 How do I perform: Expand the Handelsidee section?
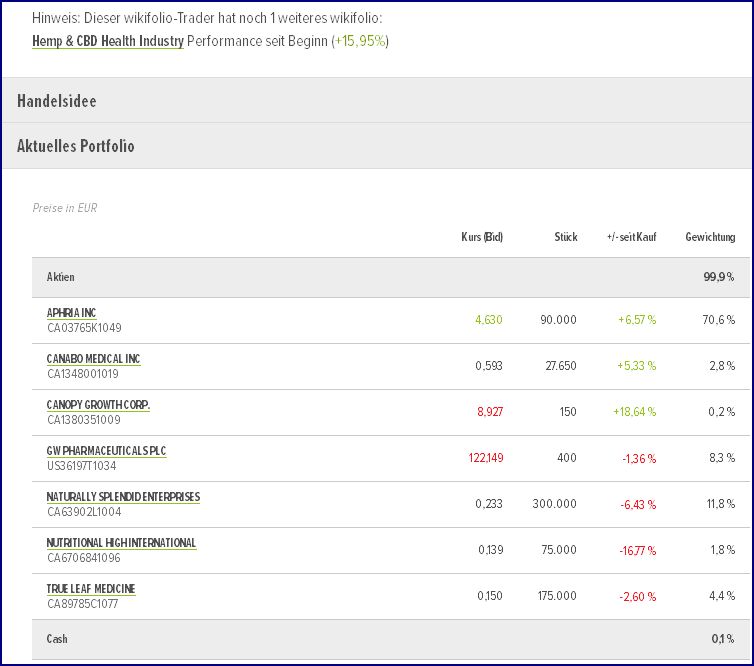(57, 101)
